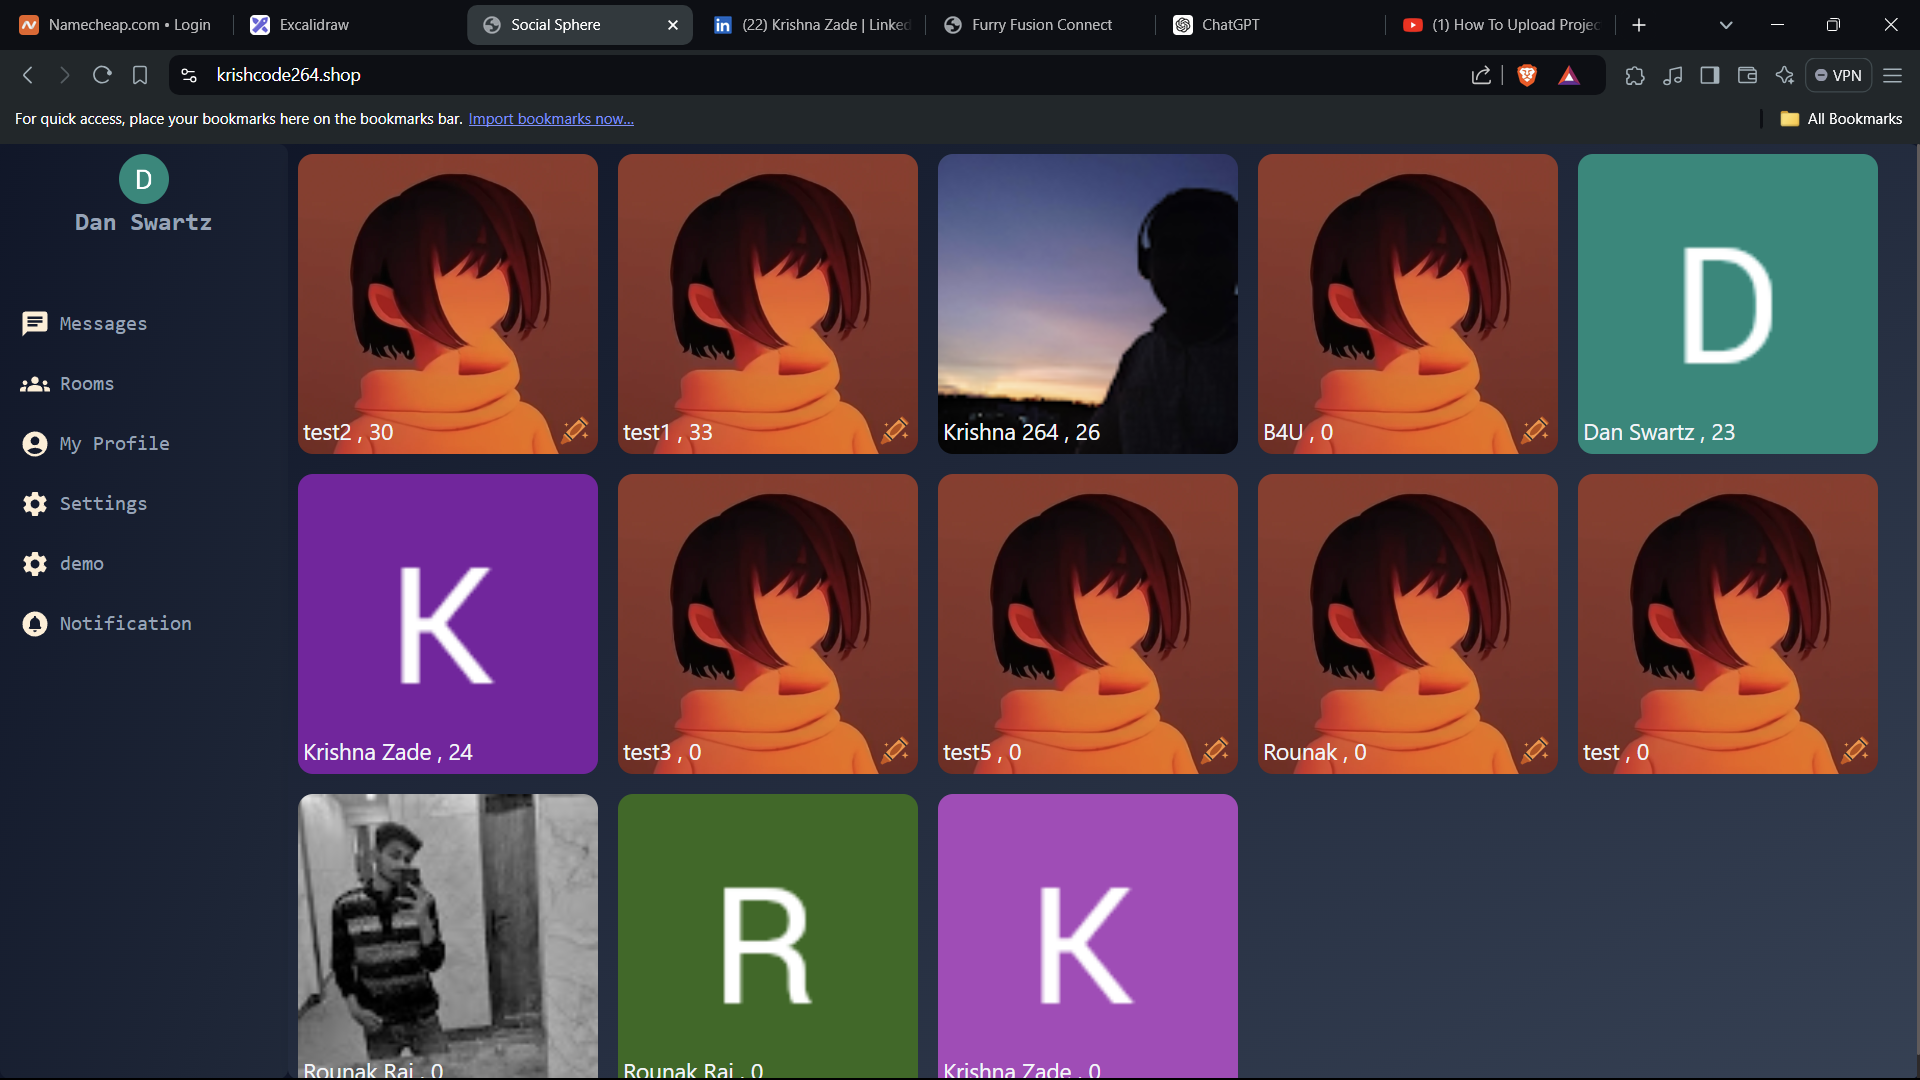Open Messages chat icon in sidebar

point(35,323)
